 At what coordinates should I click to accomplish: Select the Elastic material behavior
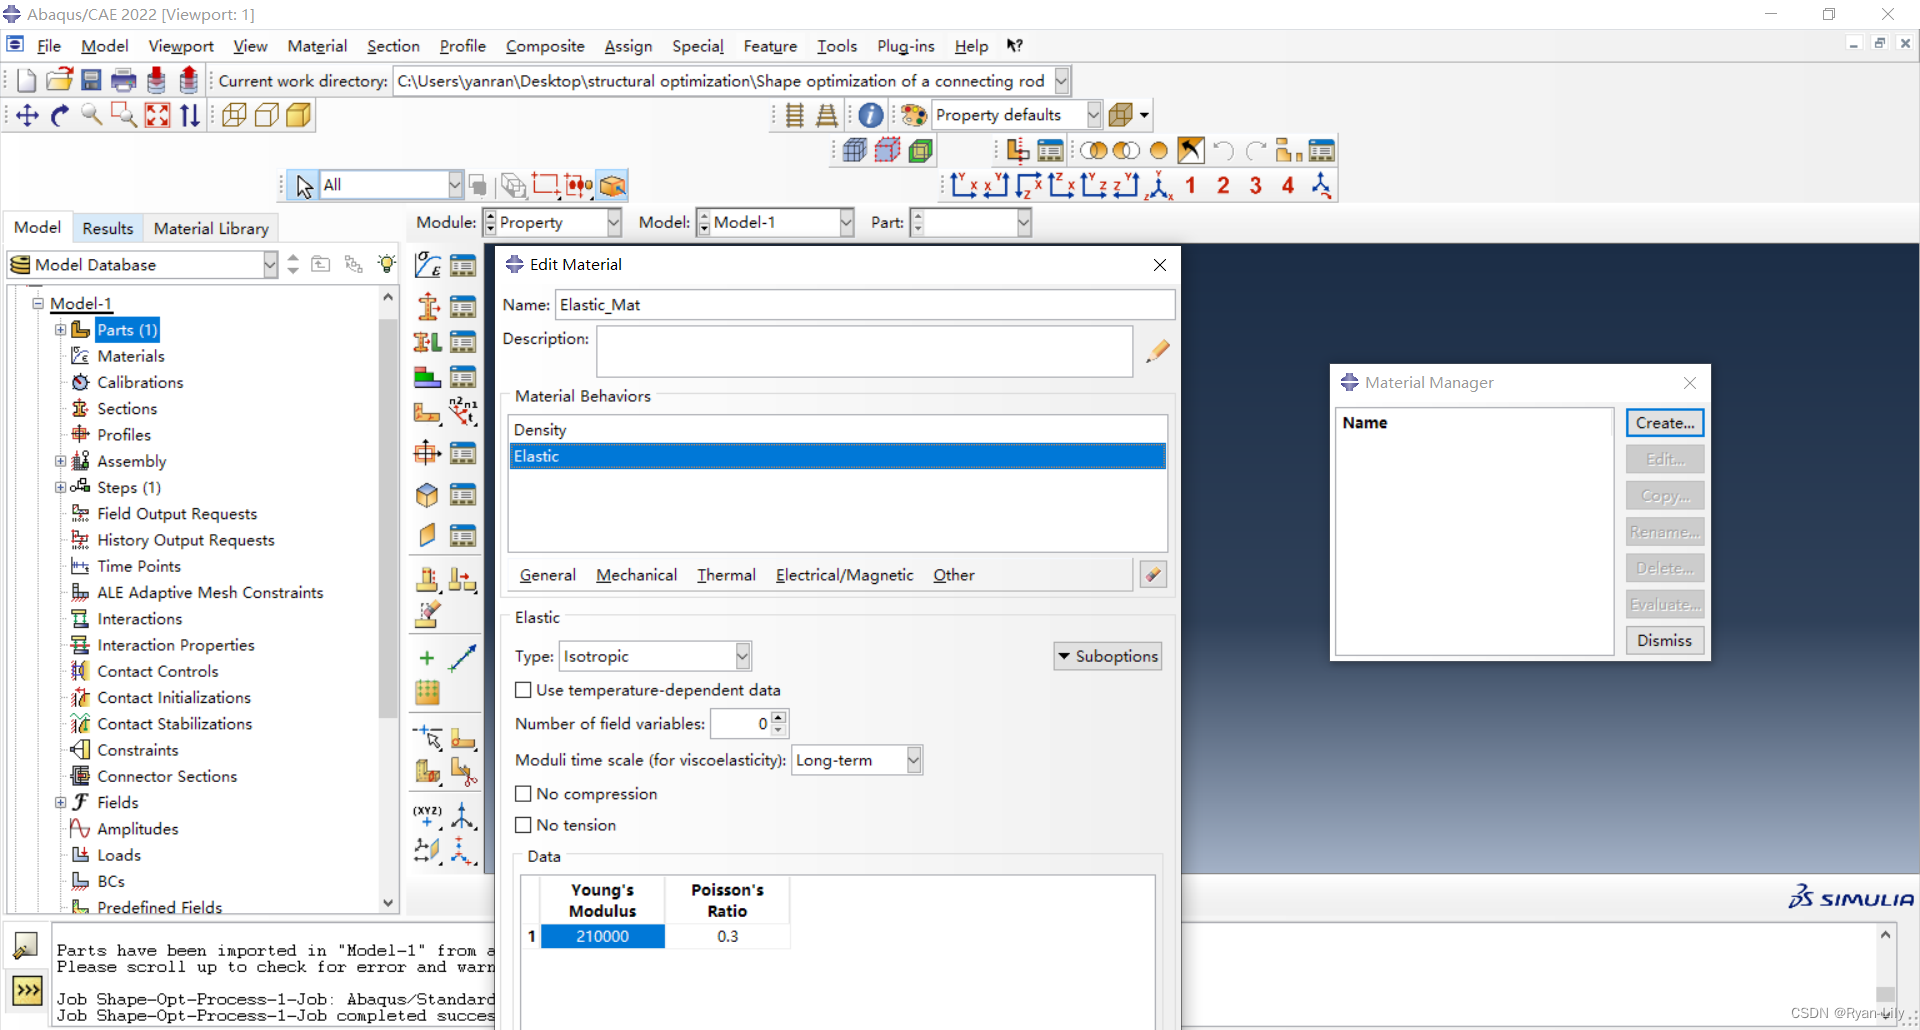(837, 456)
